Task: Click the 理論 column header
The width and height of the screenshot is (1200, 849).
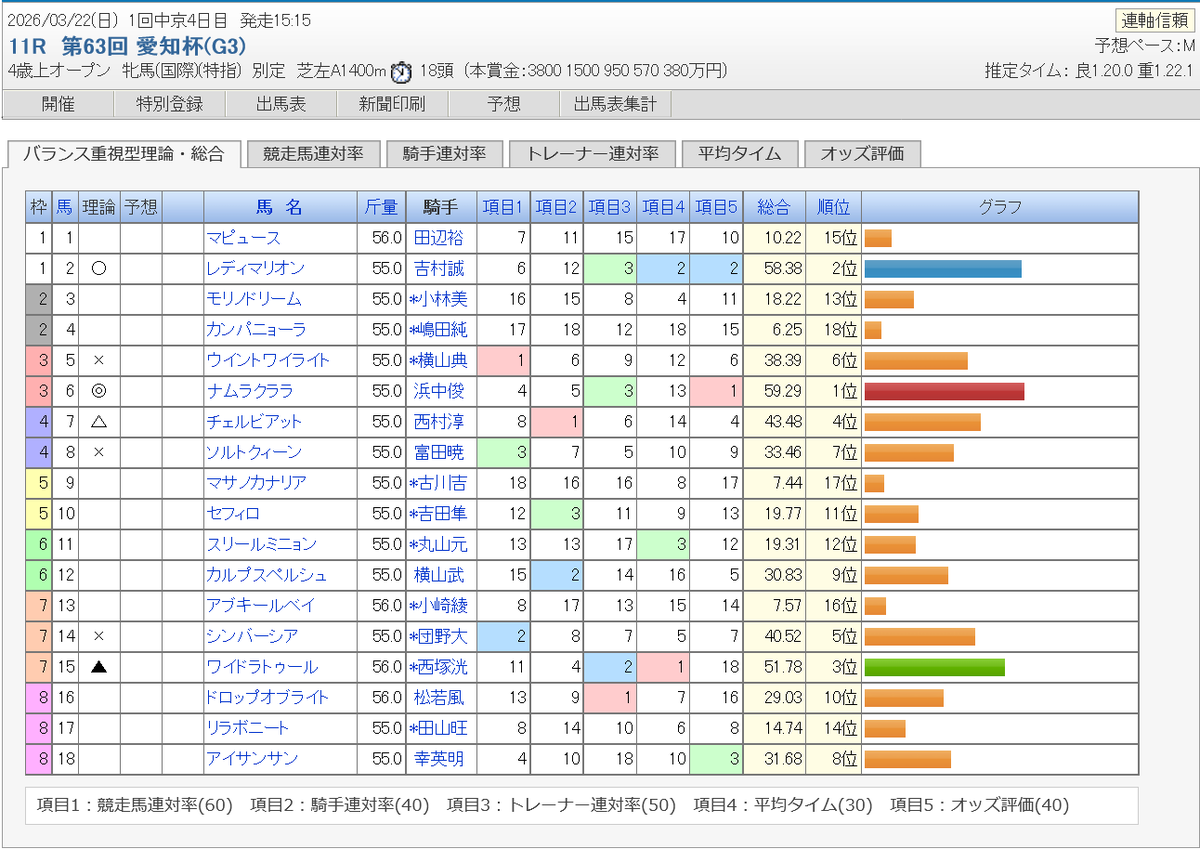Action: (x=99, y=207)
